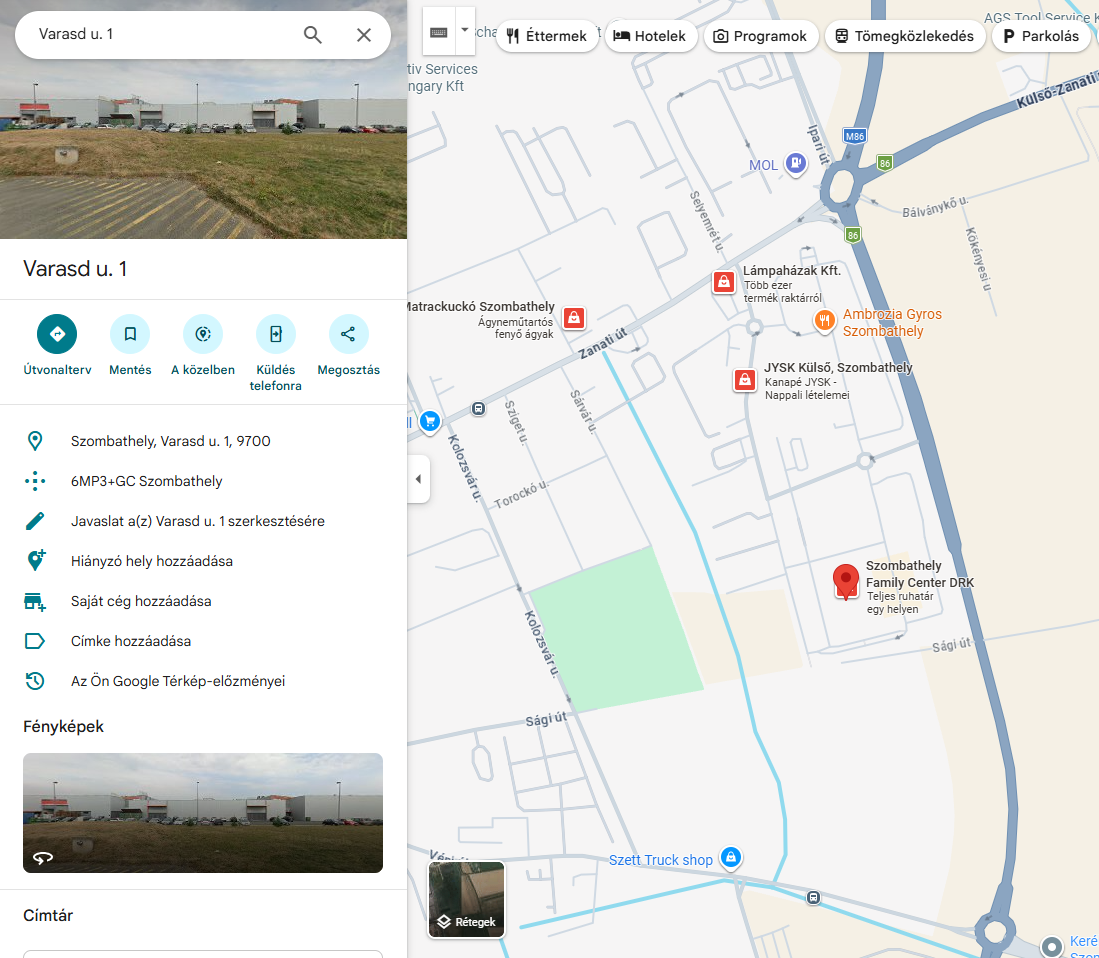Search nearby with A közelben icon
The image size is (1099, 958).
click(203, 334)
